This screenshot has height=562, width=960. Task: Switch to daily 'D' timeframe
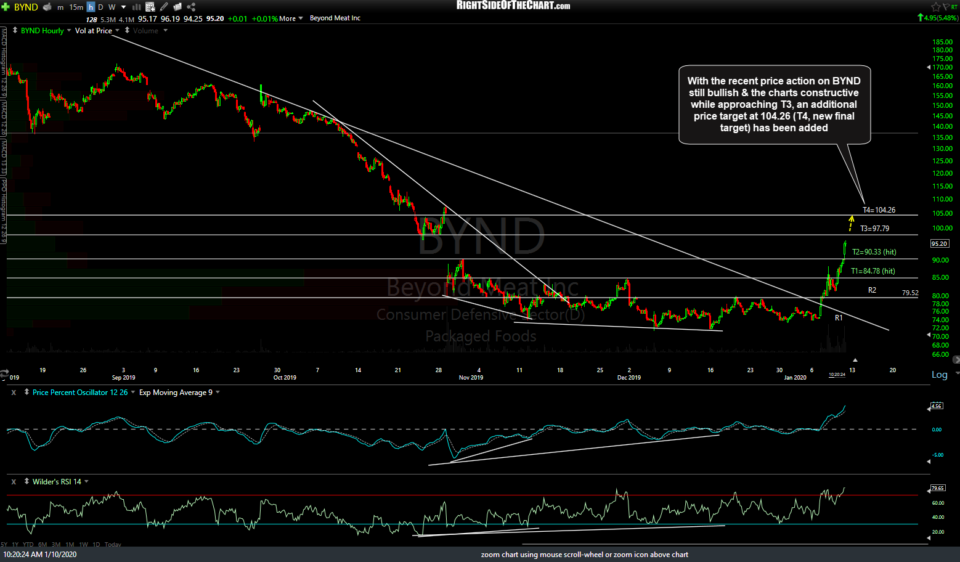pyautogui.click(x=101, y=6)
